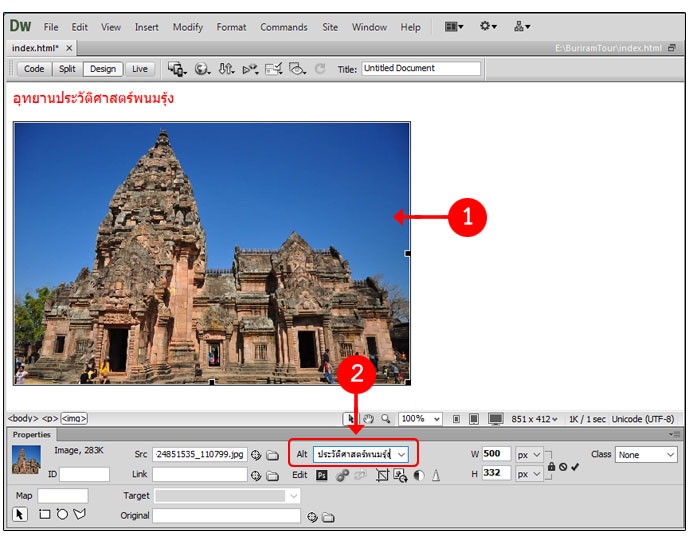This screenshot has width=691, height=542.
Task: Expand the Class dropdown
Action: click(670, 455)
